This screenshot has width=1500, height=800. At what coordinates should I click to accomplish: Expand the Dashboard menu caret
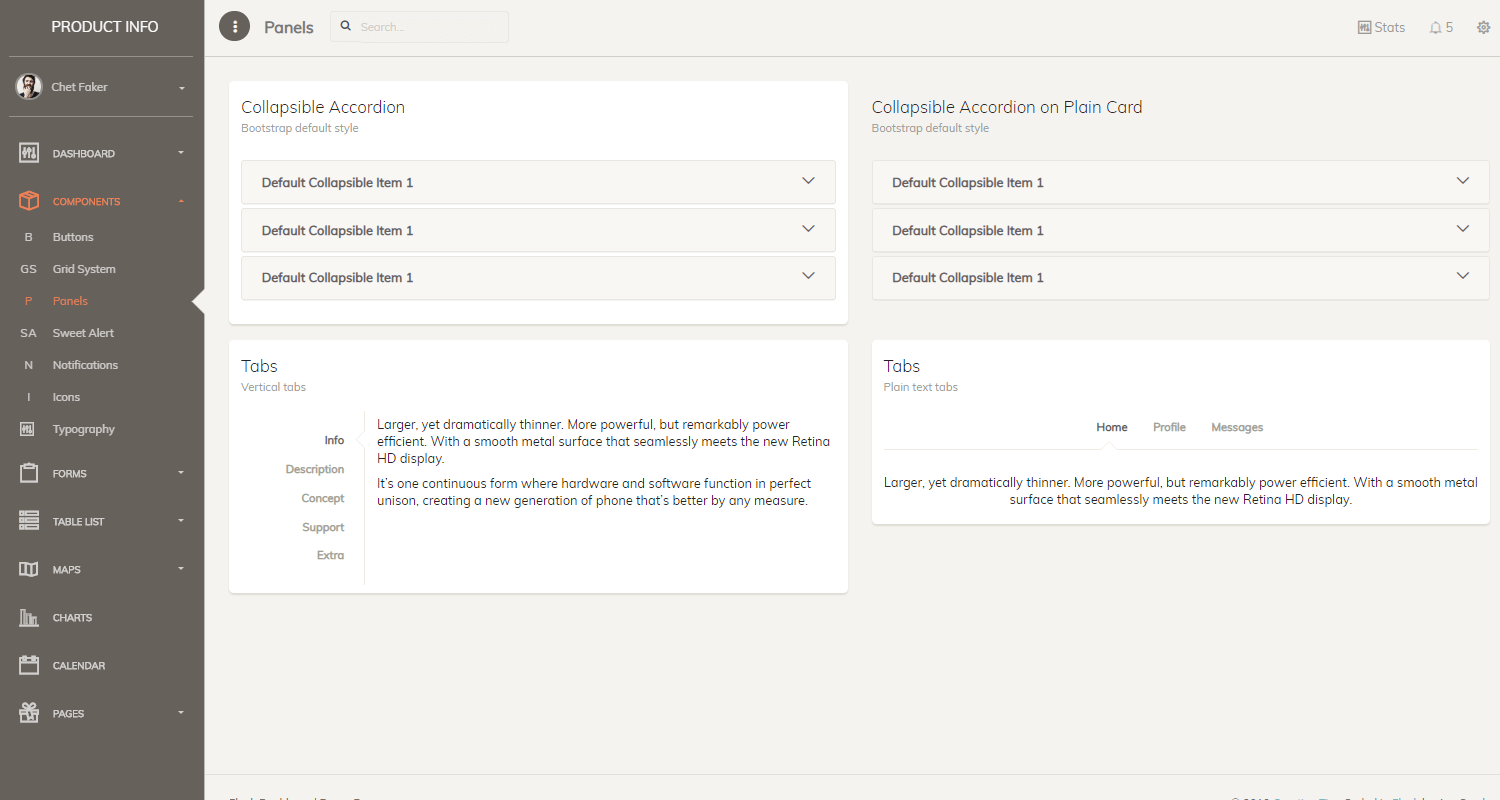point(181,153)
